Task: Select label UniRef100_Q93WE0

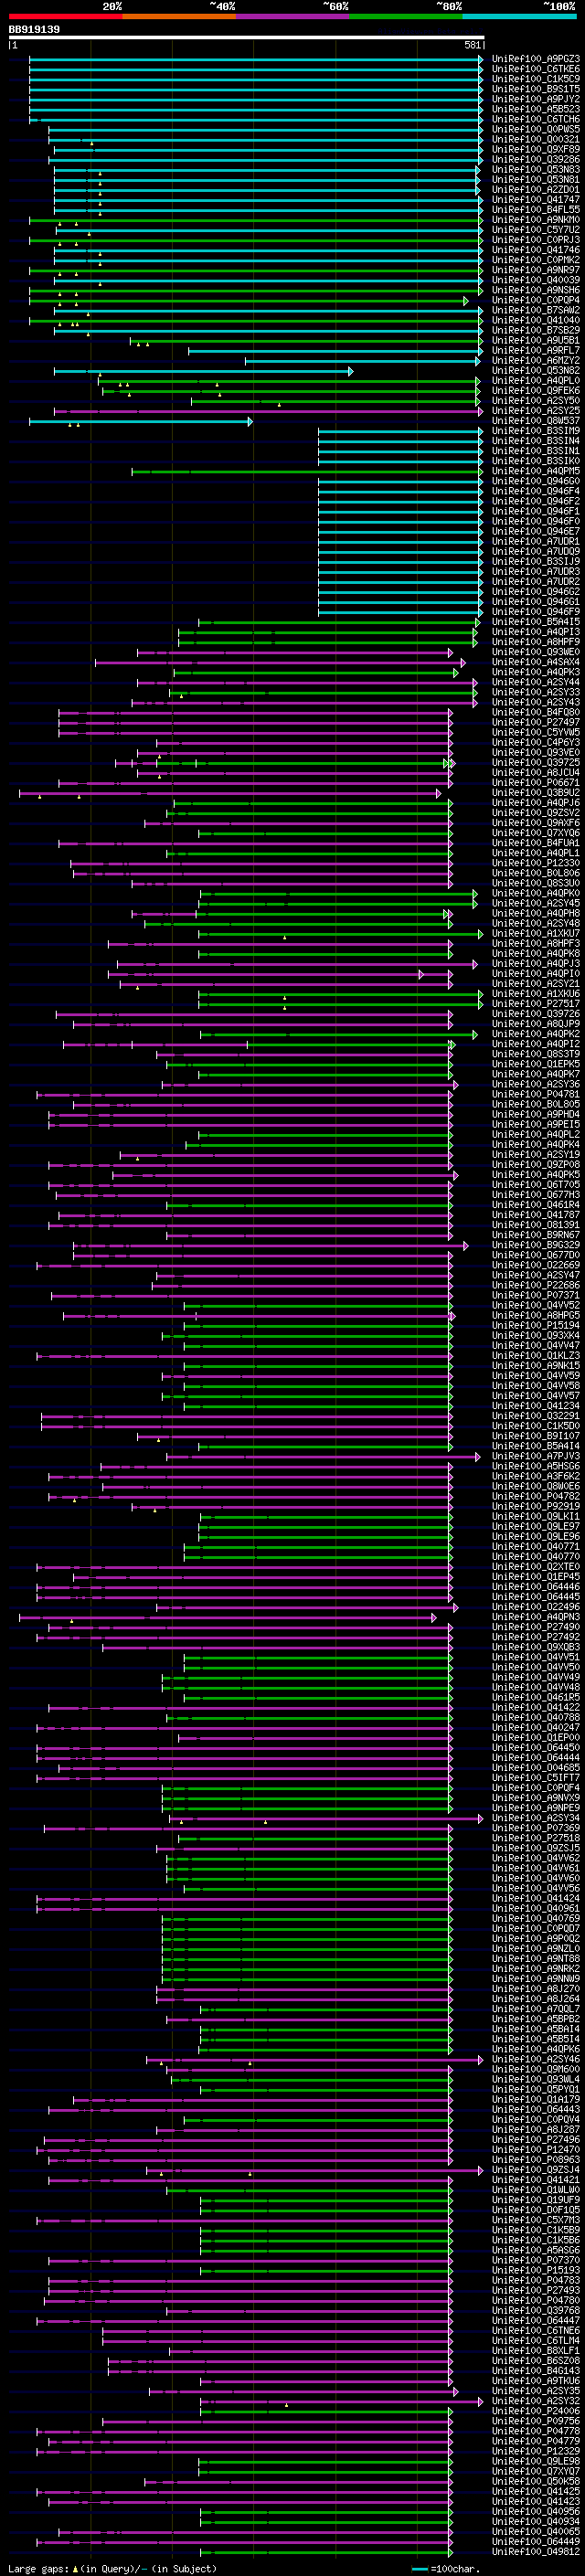Action: (x=536, y=652)
